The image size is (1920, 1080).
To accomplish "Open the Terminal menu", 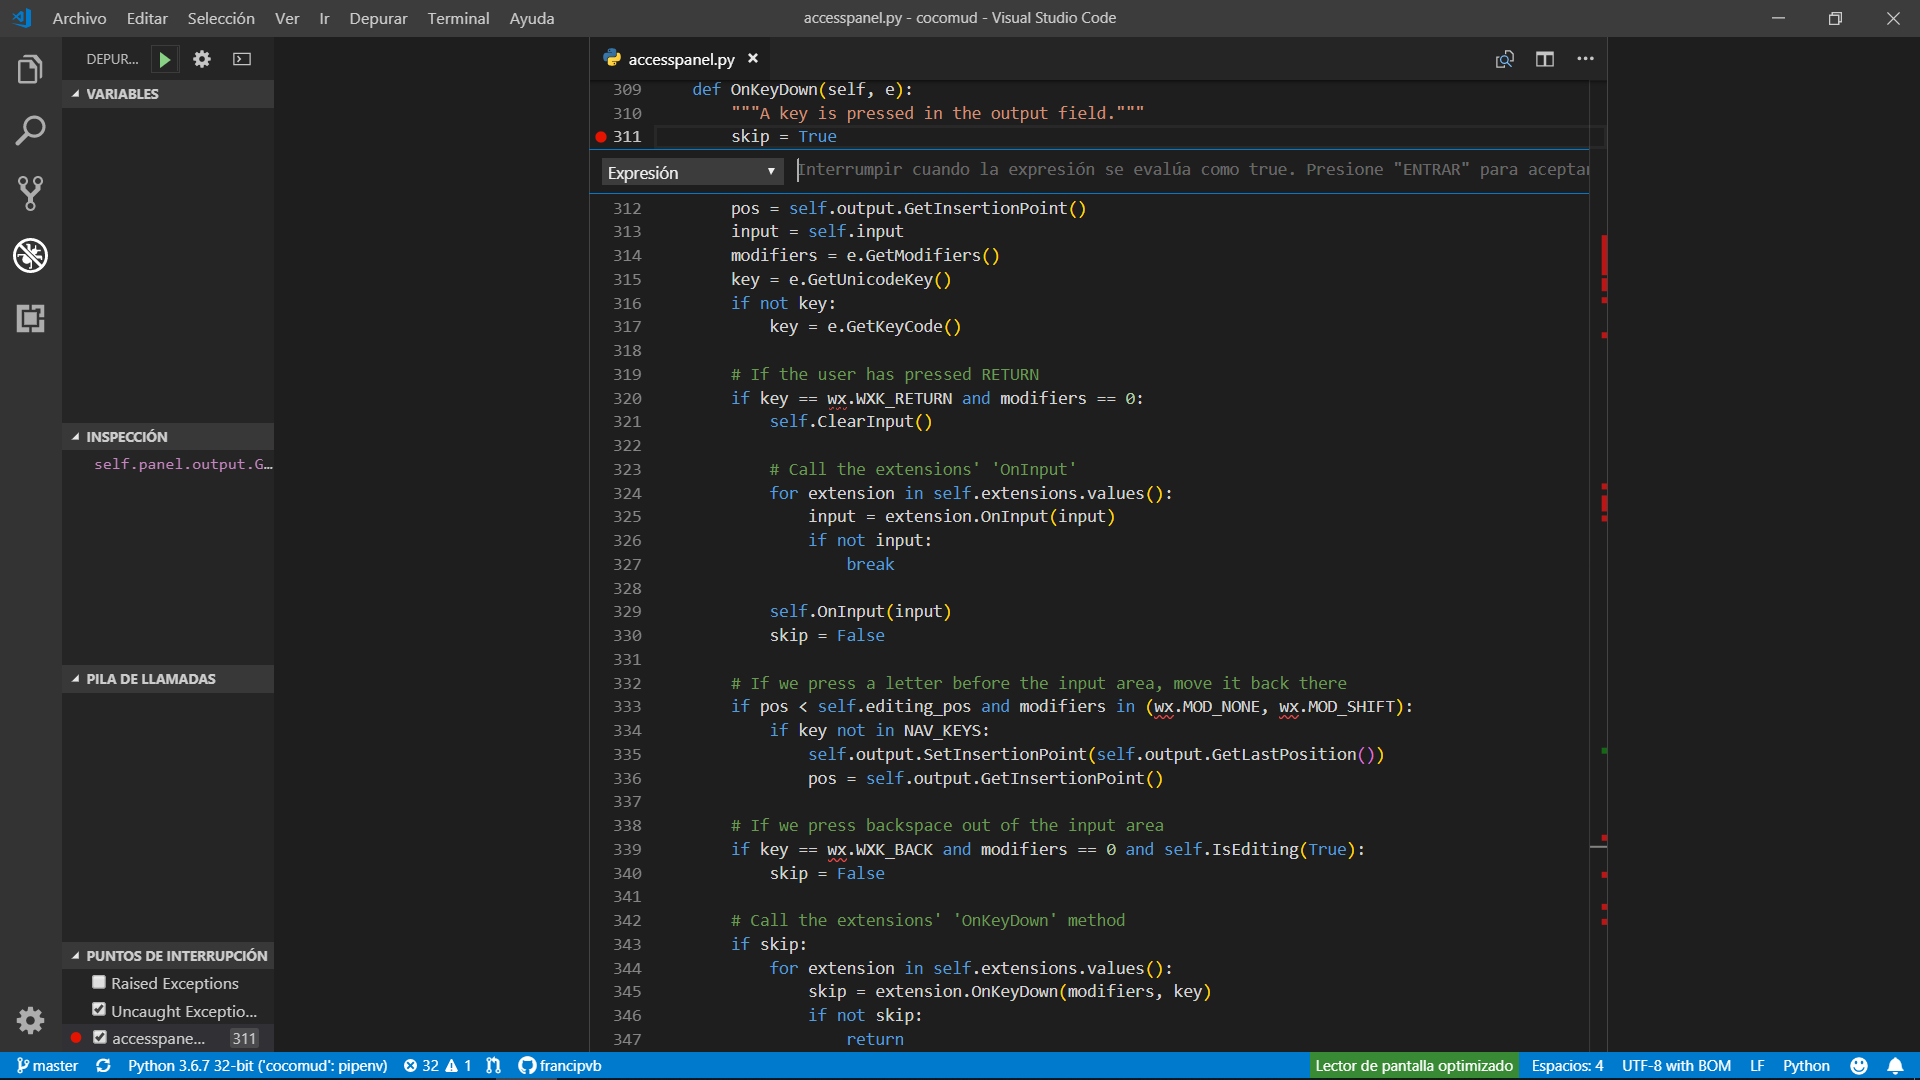I will click(x=458, y=18).
